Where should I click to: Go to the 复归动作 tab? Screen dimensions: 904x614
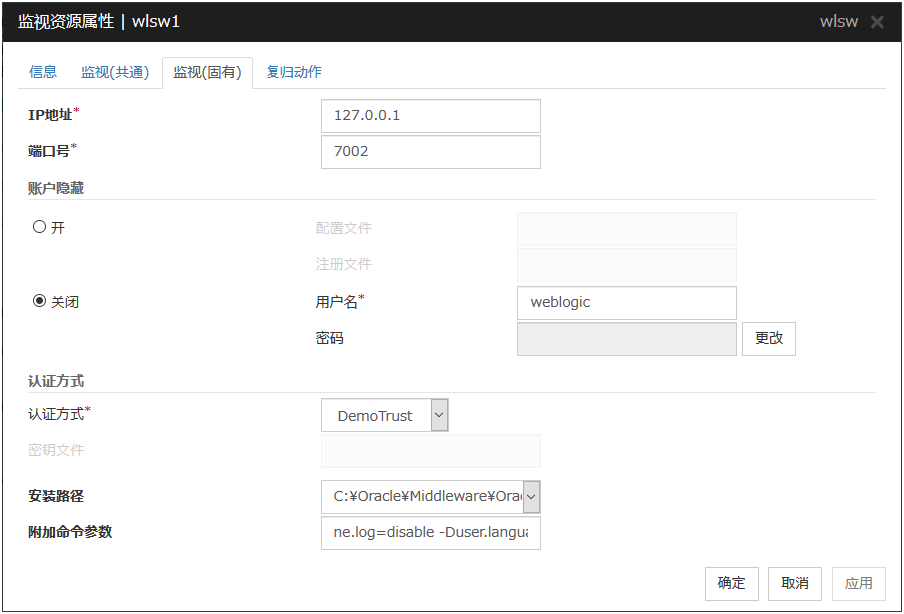pyautogui.click(x=294, y=72)
